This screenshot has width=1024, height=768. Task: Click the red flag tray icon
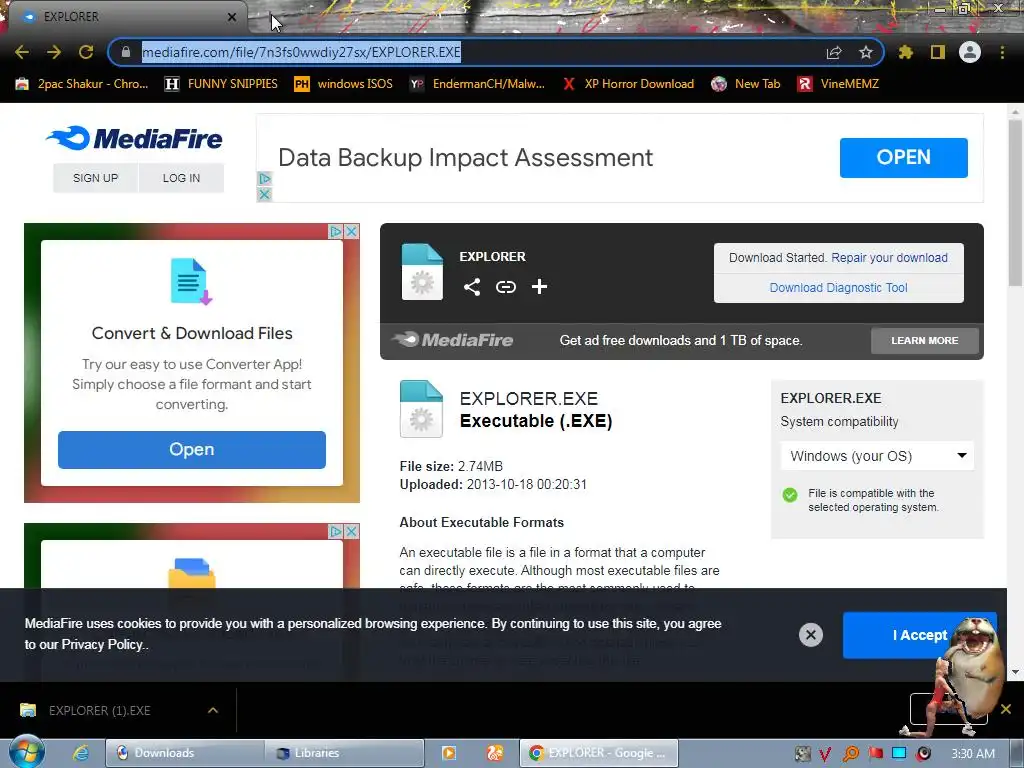click(x=875, y=754)
